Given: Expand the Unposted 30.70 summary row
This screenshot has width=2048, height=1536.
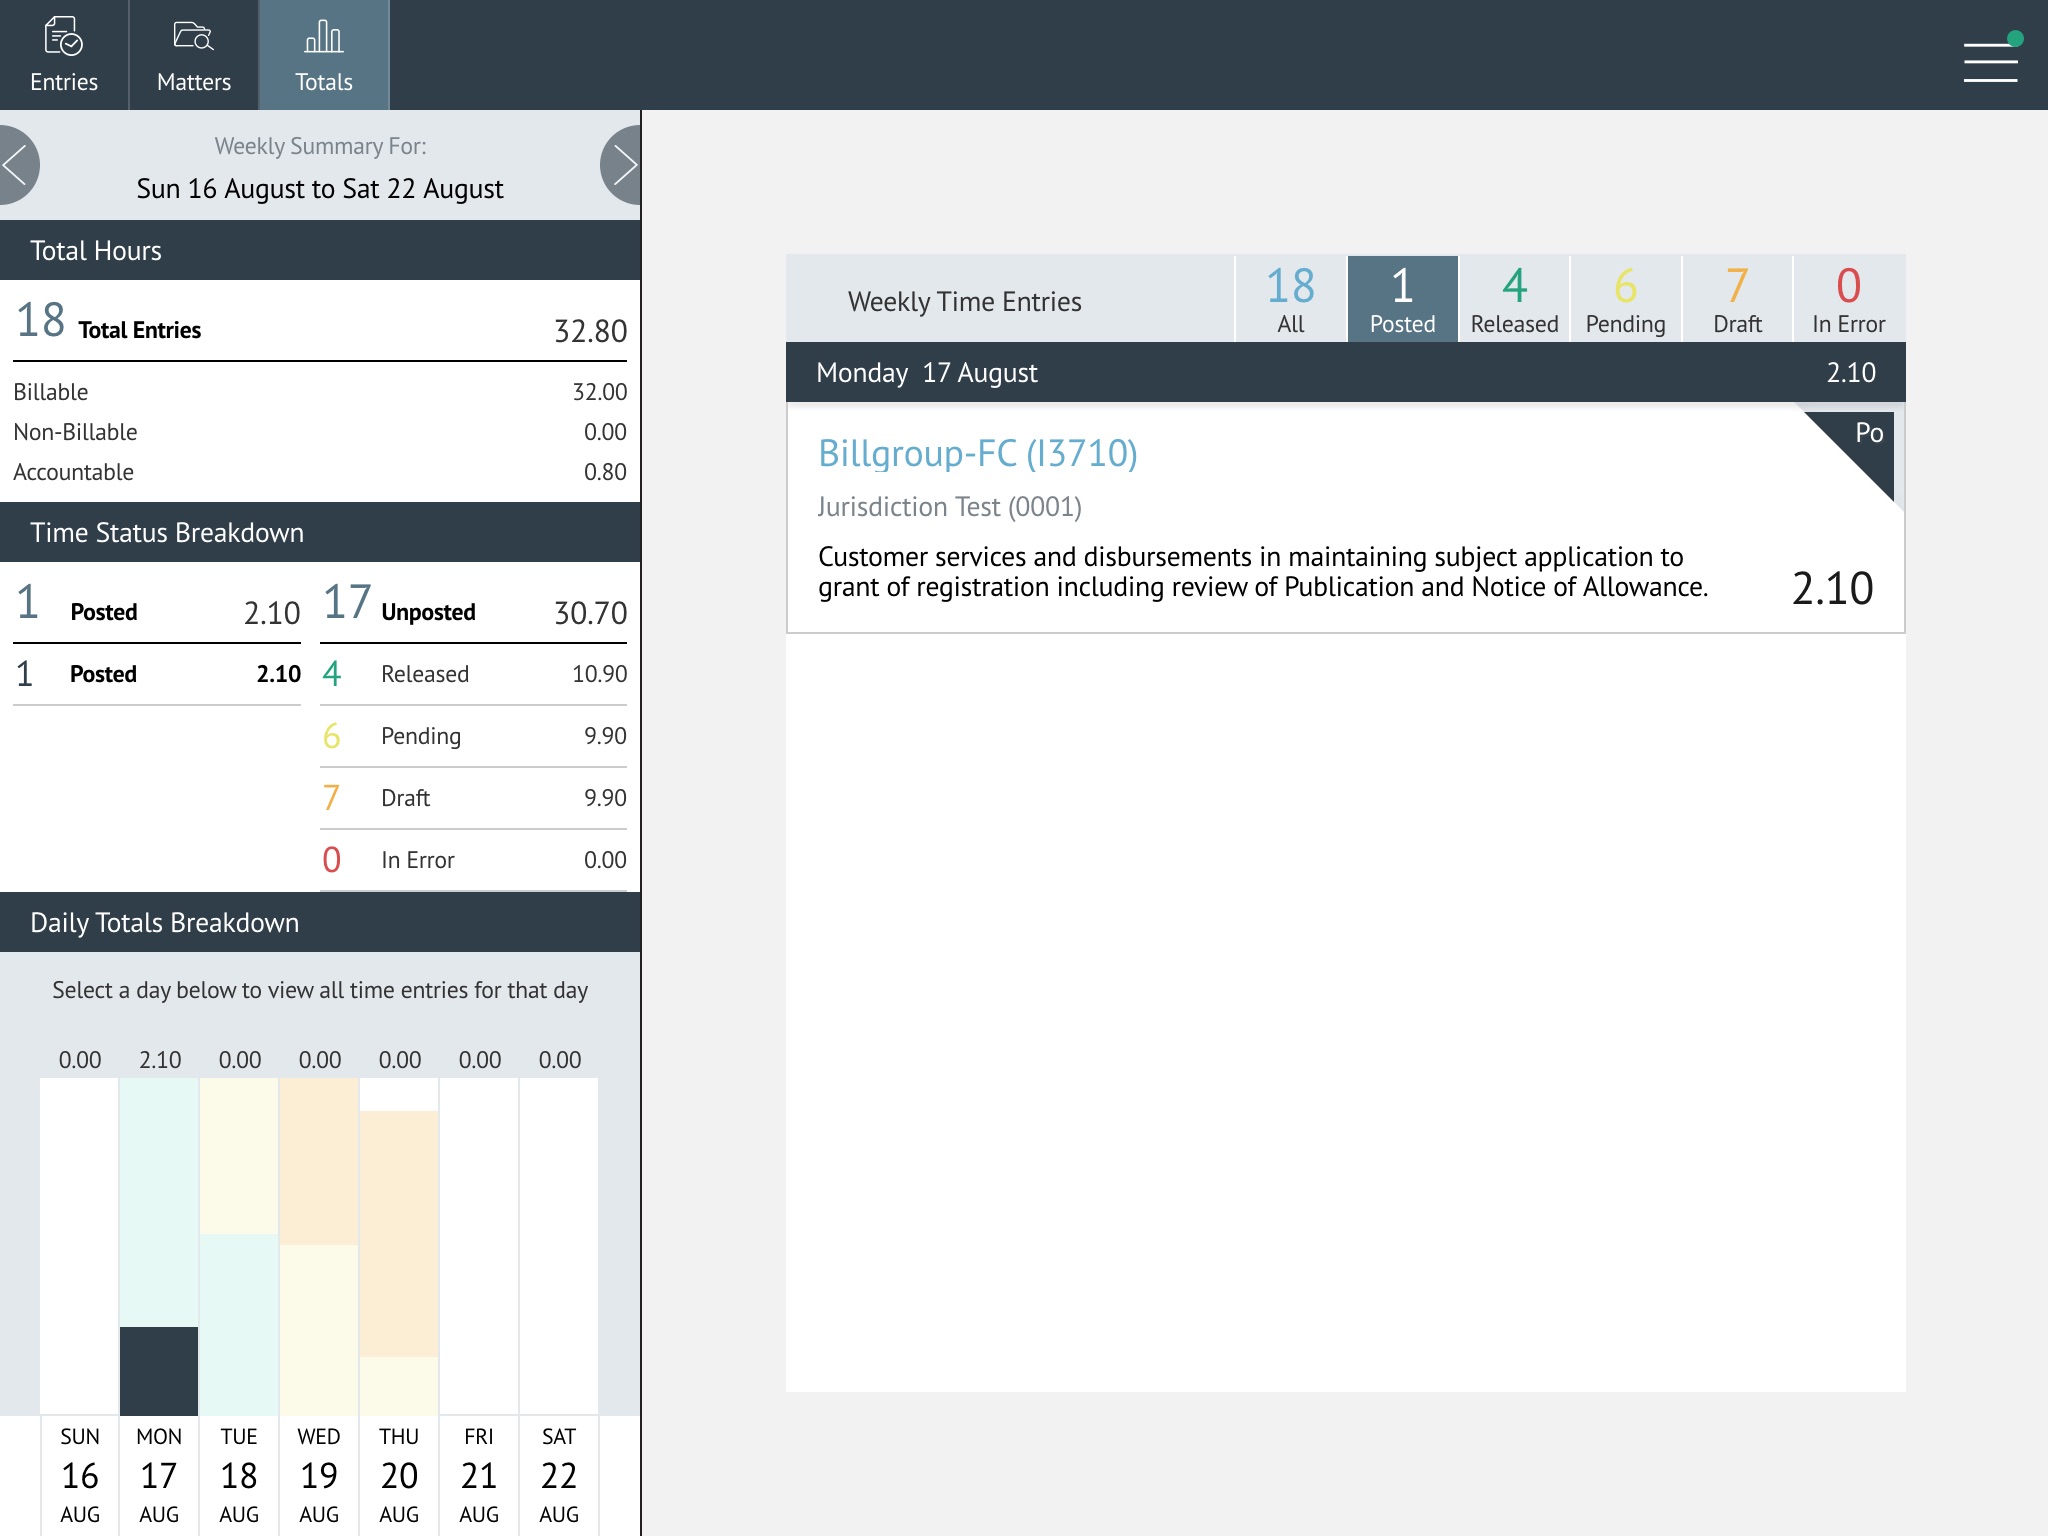Looking at the screenshot, I should (473, 610).
